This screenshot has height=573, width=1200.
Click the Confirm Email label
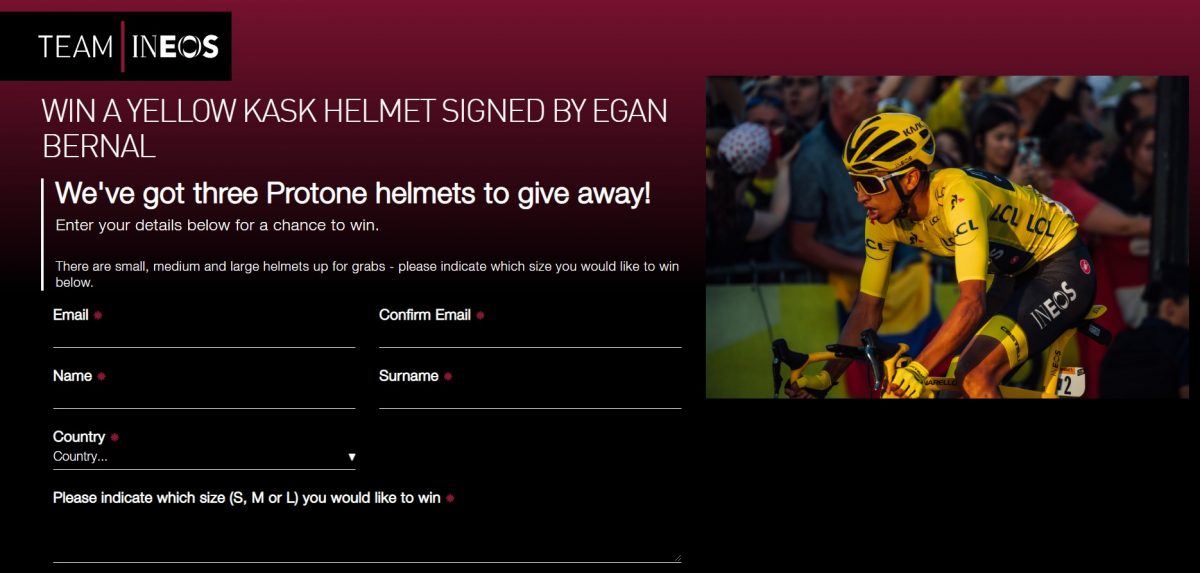[x=425, y=315]
